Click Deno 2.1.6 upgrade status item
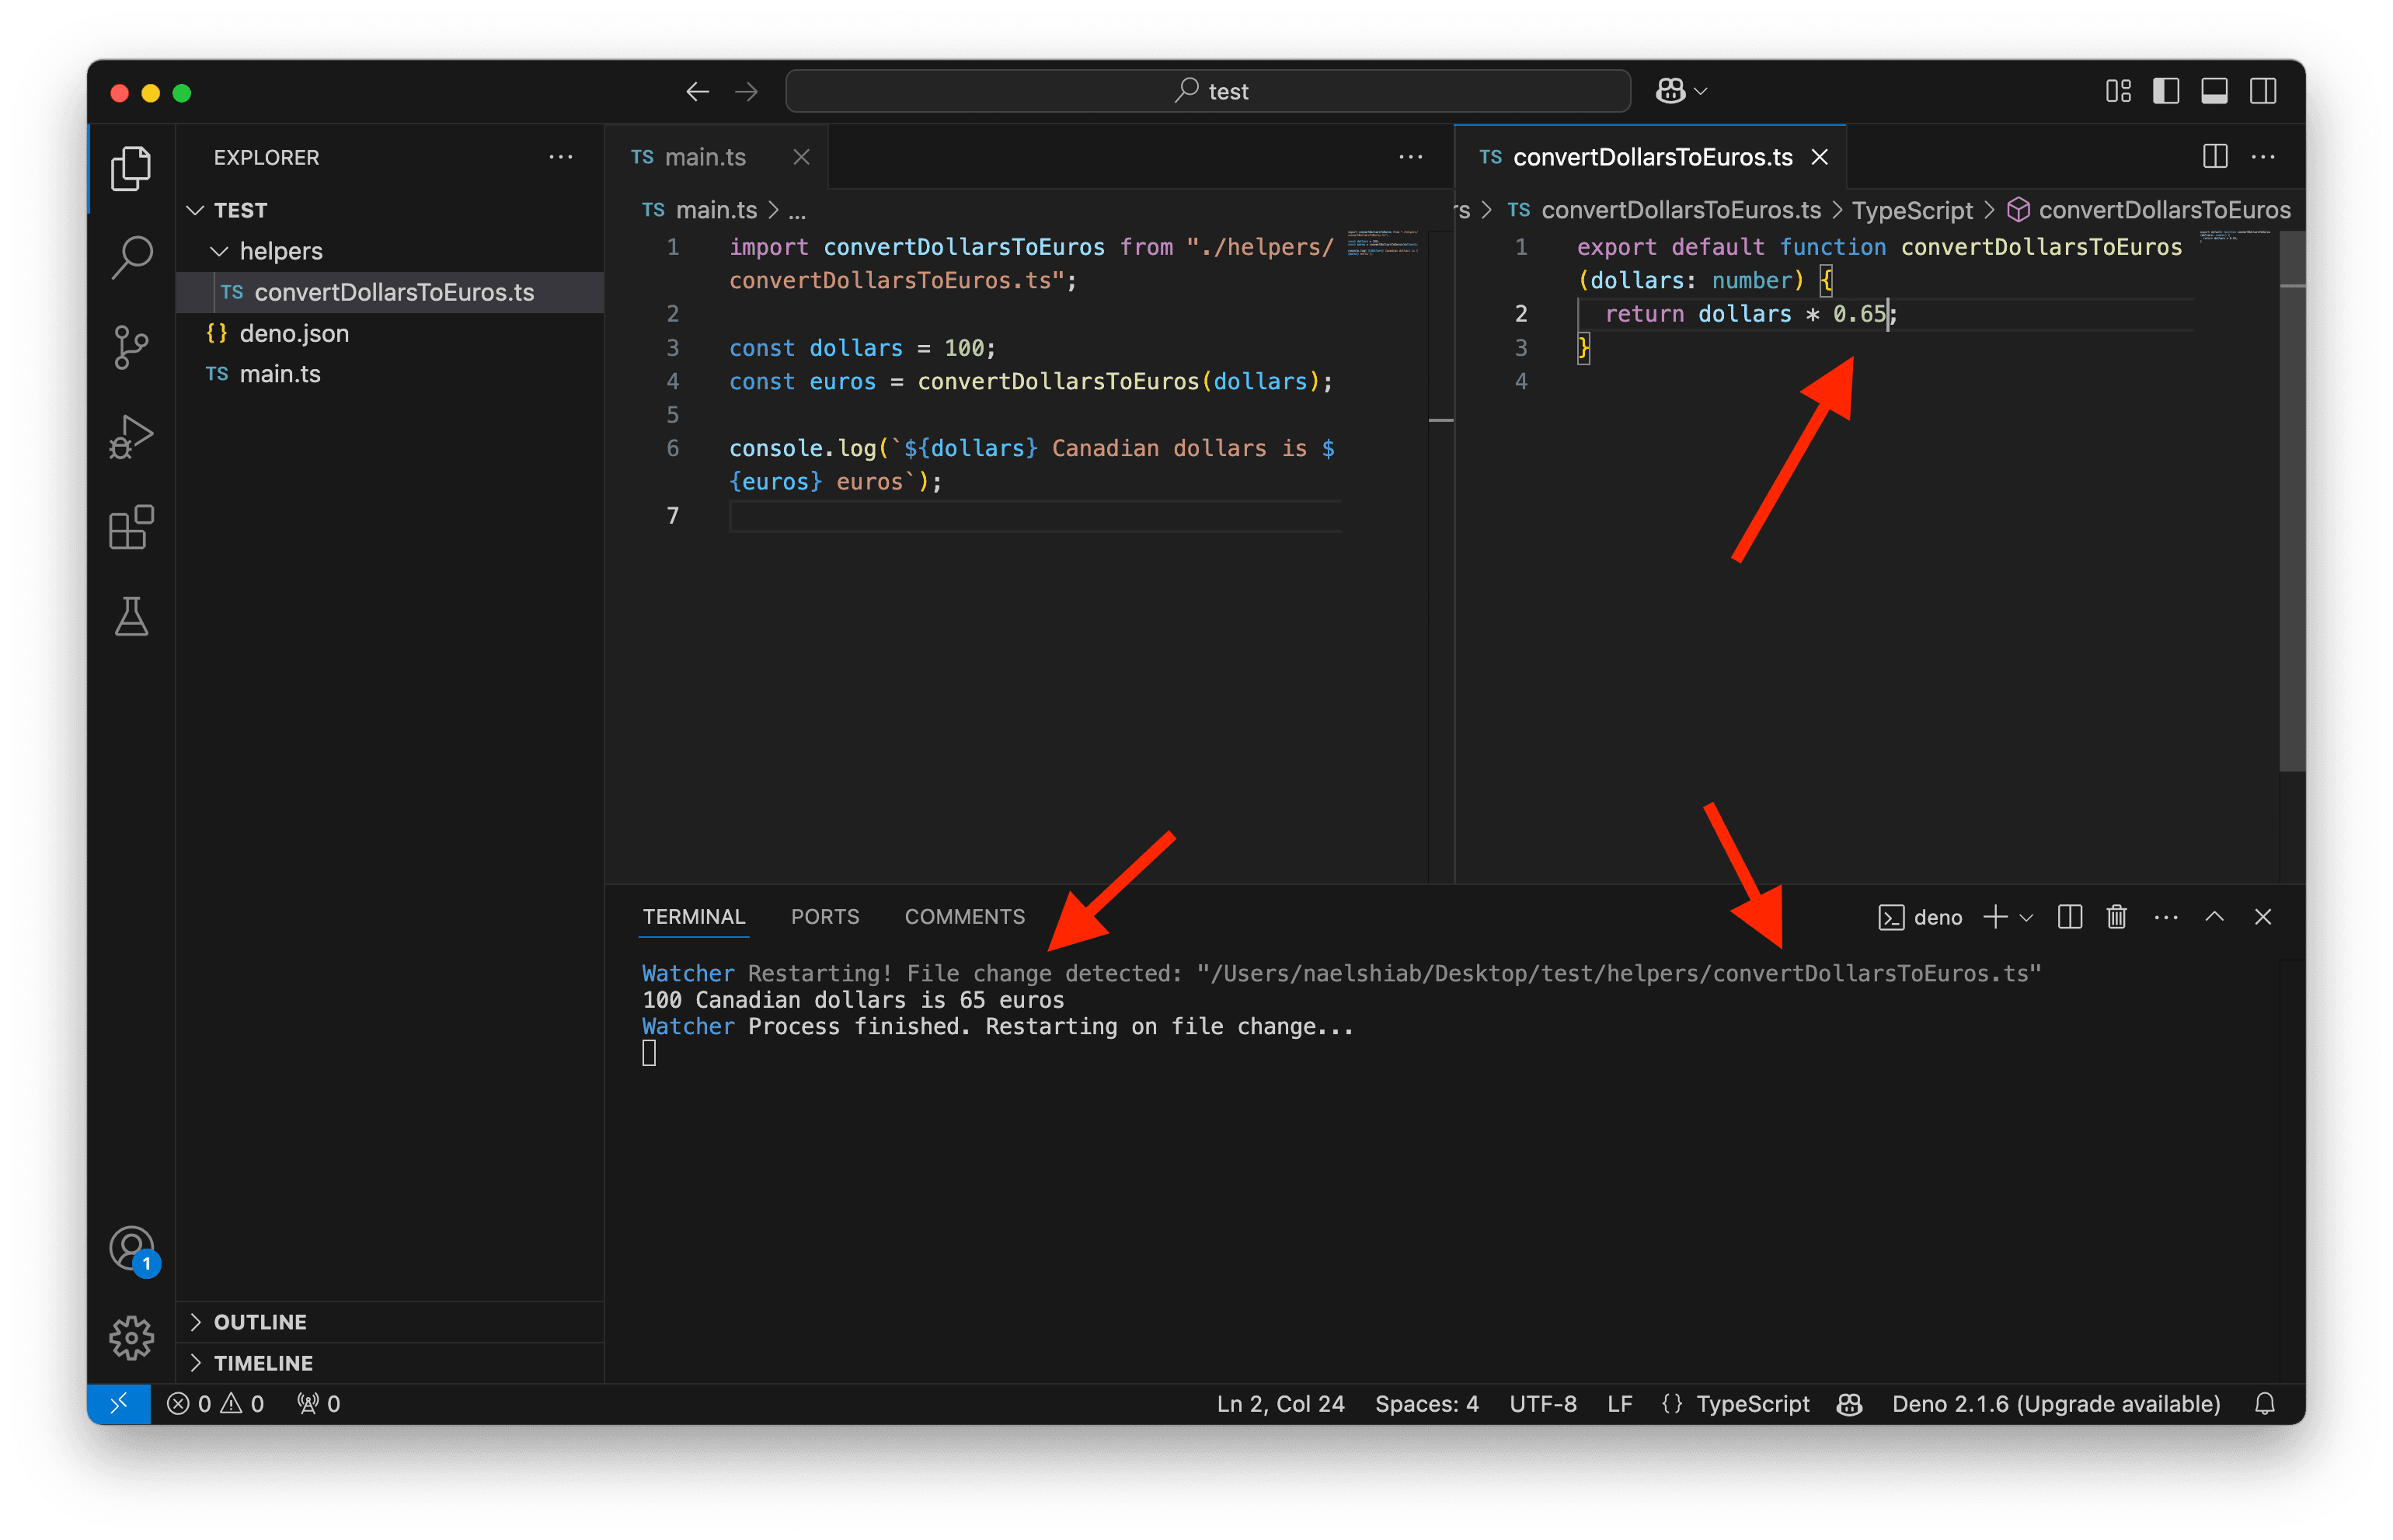 point(2056,1404)
